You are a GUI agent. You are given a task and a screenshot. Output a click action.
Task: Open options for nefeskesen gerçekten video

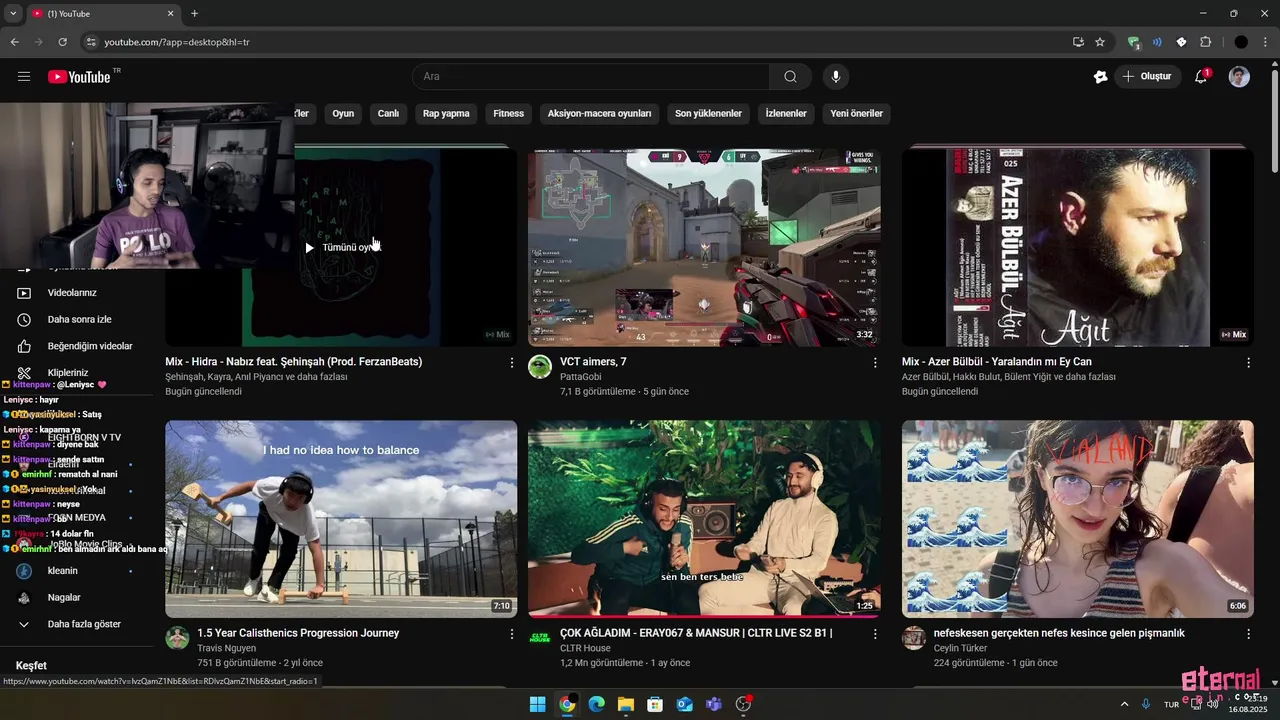click(1248, 634)
